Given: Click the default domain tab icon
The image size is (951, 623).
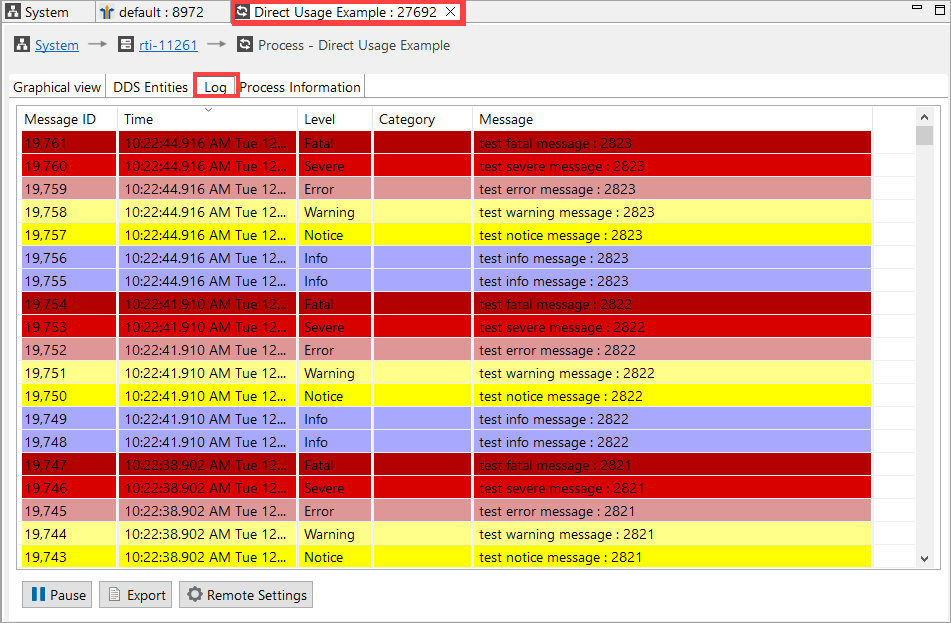Looking at the screenshot, I should [x=107, y=12].
